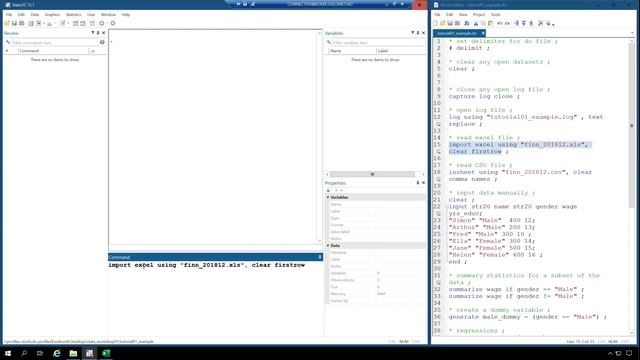The height and width of the screenshot is (360, 640).
Task: Open the Do-file Editor icon in Stata toolbar
Action: coord(63,23)
